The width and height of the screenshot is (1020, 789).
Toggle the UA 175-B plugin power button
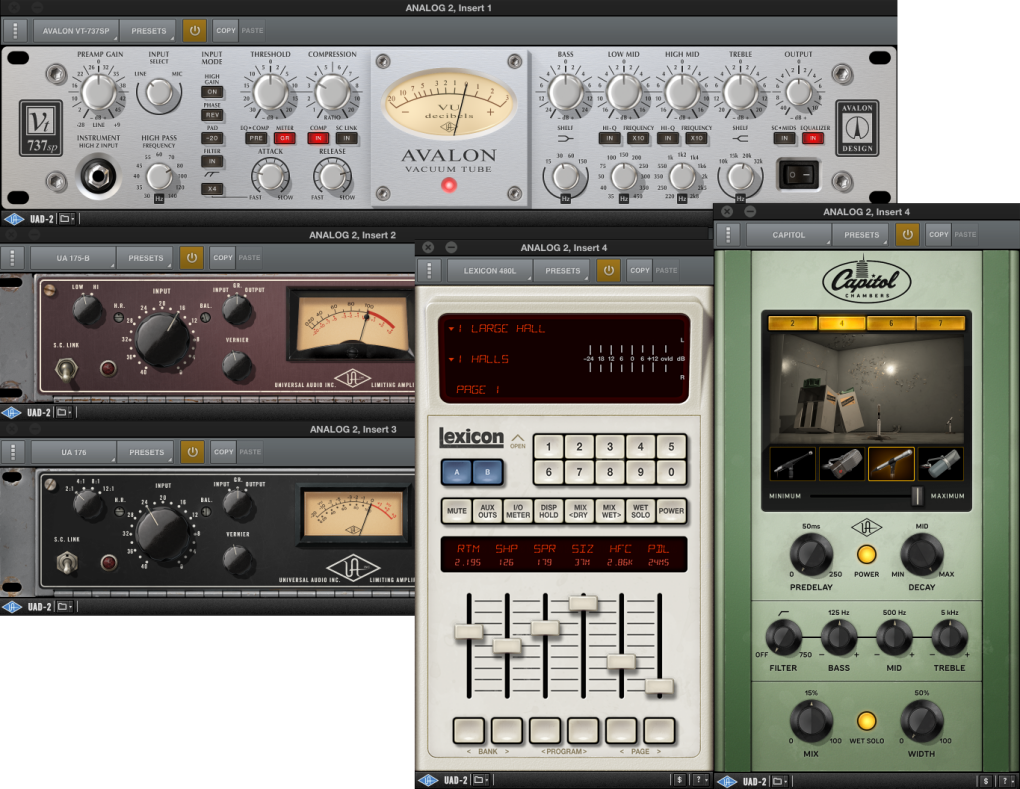pyautogui.click(x=192, y=258)
